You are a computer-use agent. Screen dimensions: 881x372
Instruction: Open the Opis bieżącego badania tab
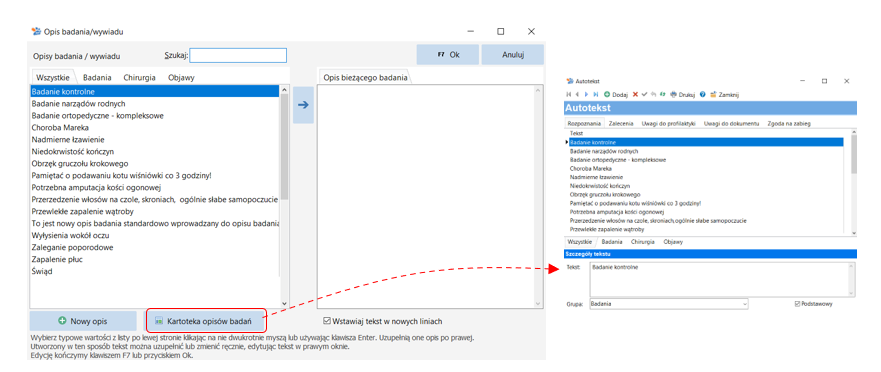pyautogui.click(x=366, y=78)
